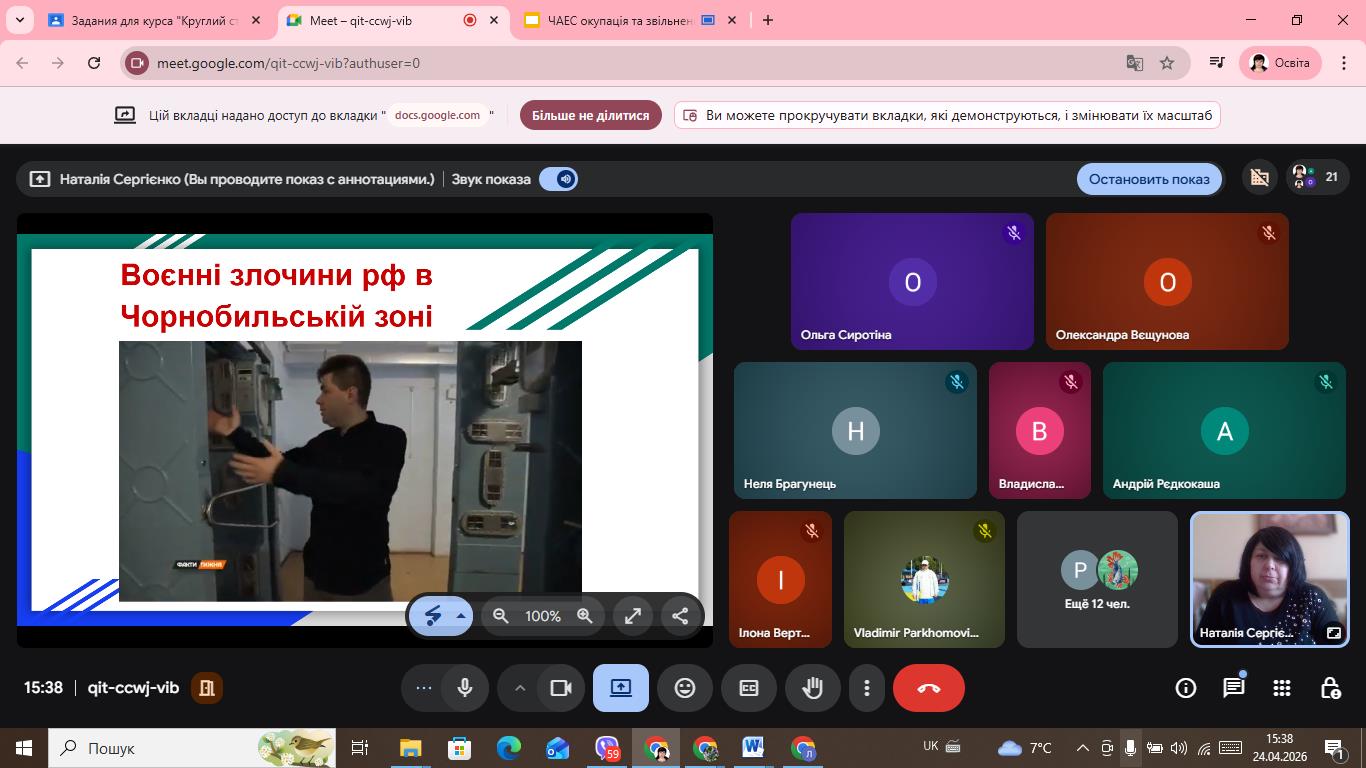Zoom in on the shared presentation
1366x768 pixels.
(585, 616)
